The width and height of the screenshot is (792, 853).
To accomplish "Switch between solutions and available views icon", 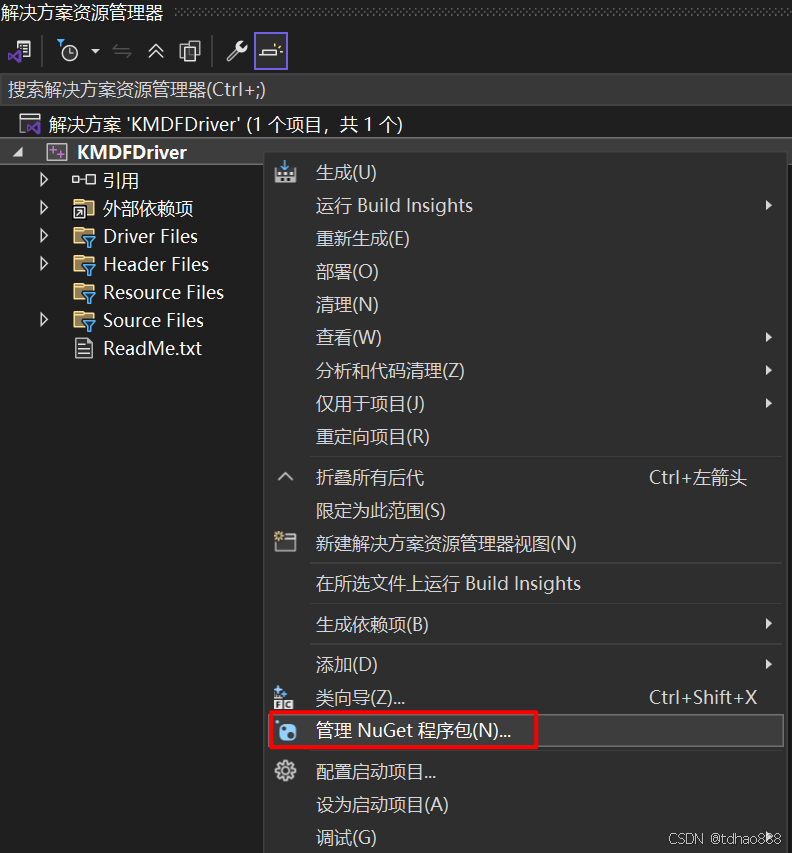I will point(20,52).
